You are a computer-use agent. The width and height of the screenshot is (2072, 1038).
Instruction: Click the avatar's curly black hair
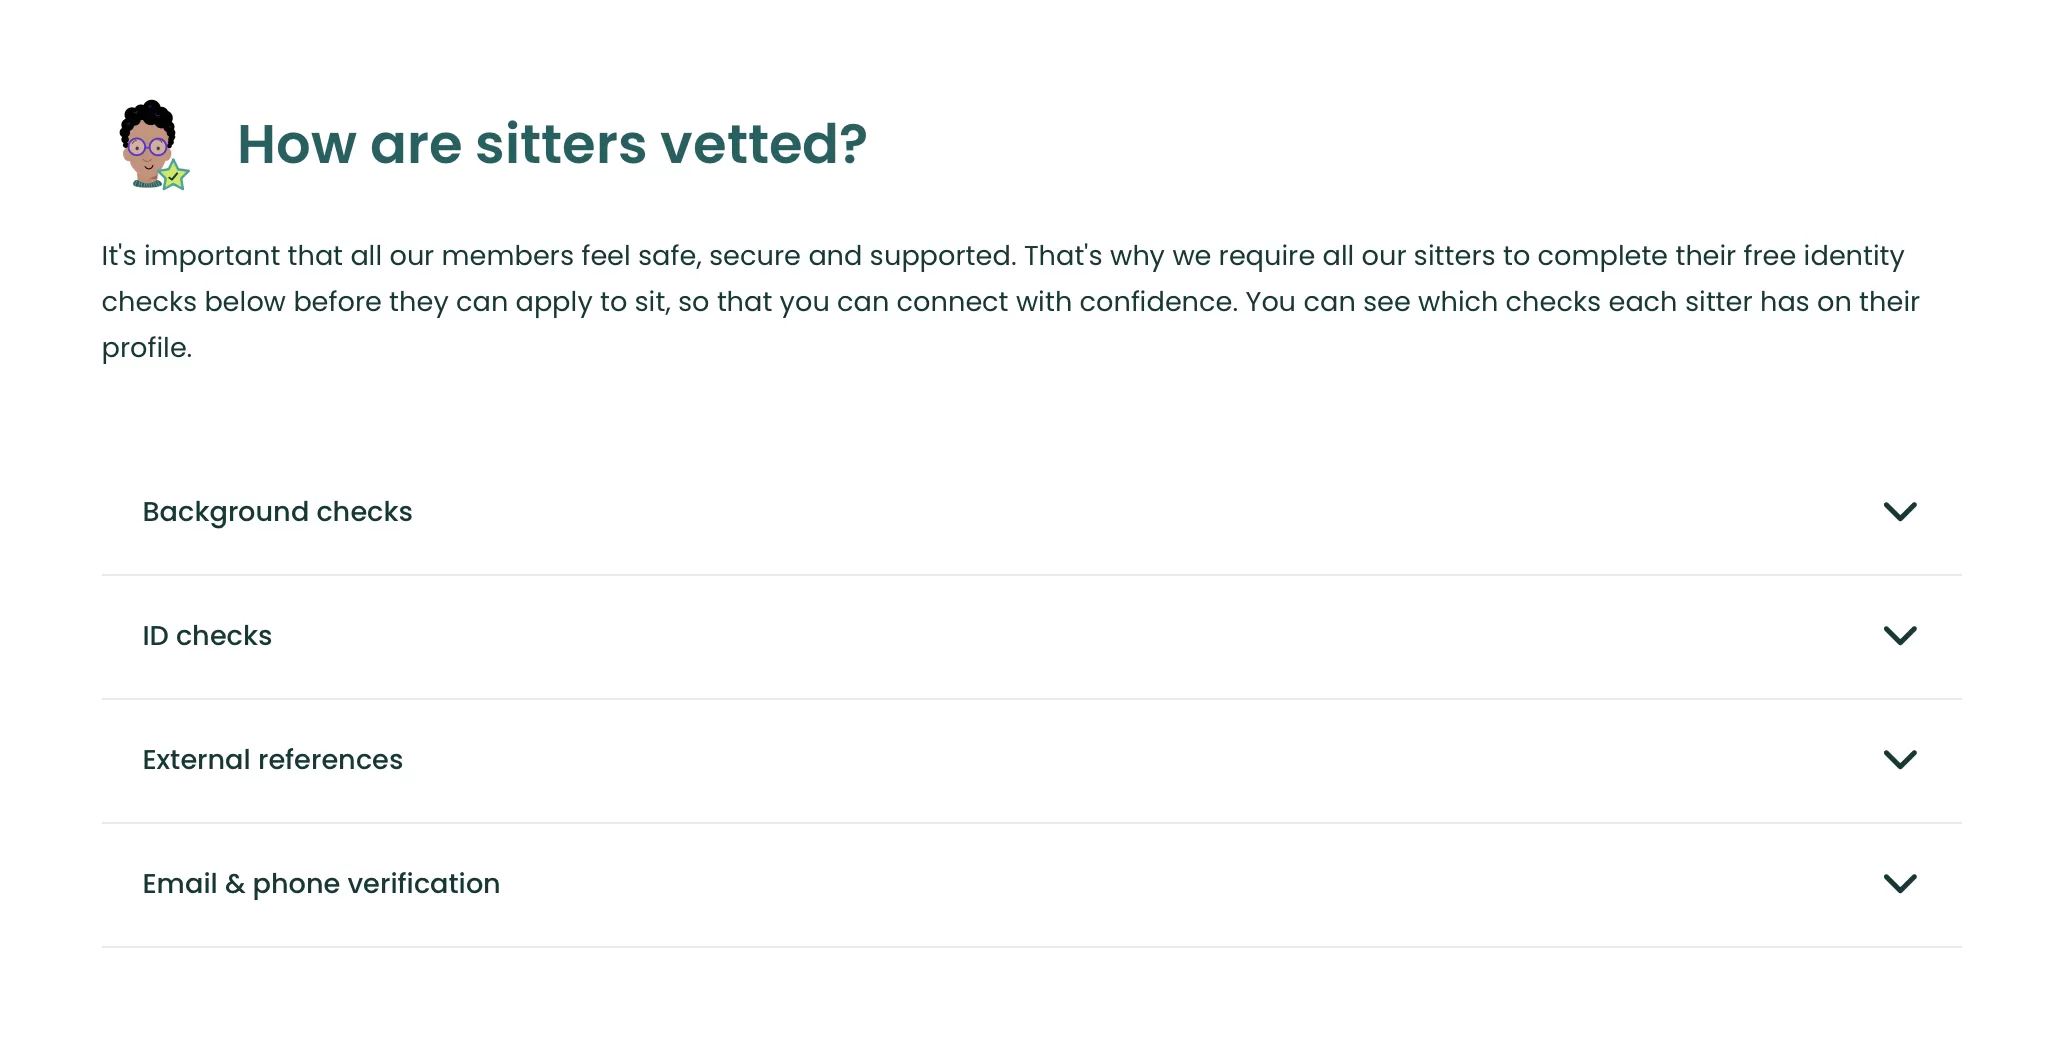coord(148,117)
